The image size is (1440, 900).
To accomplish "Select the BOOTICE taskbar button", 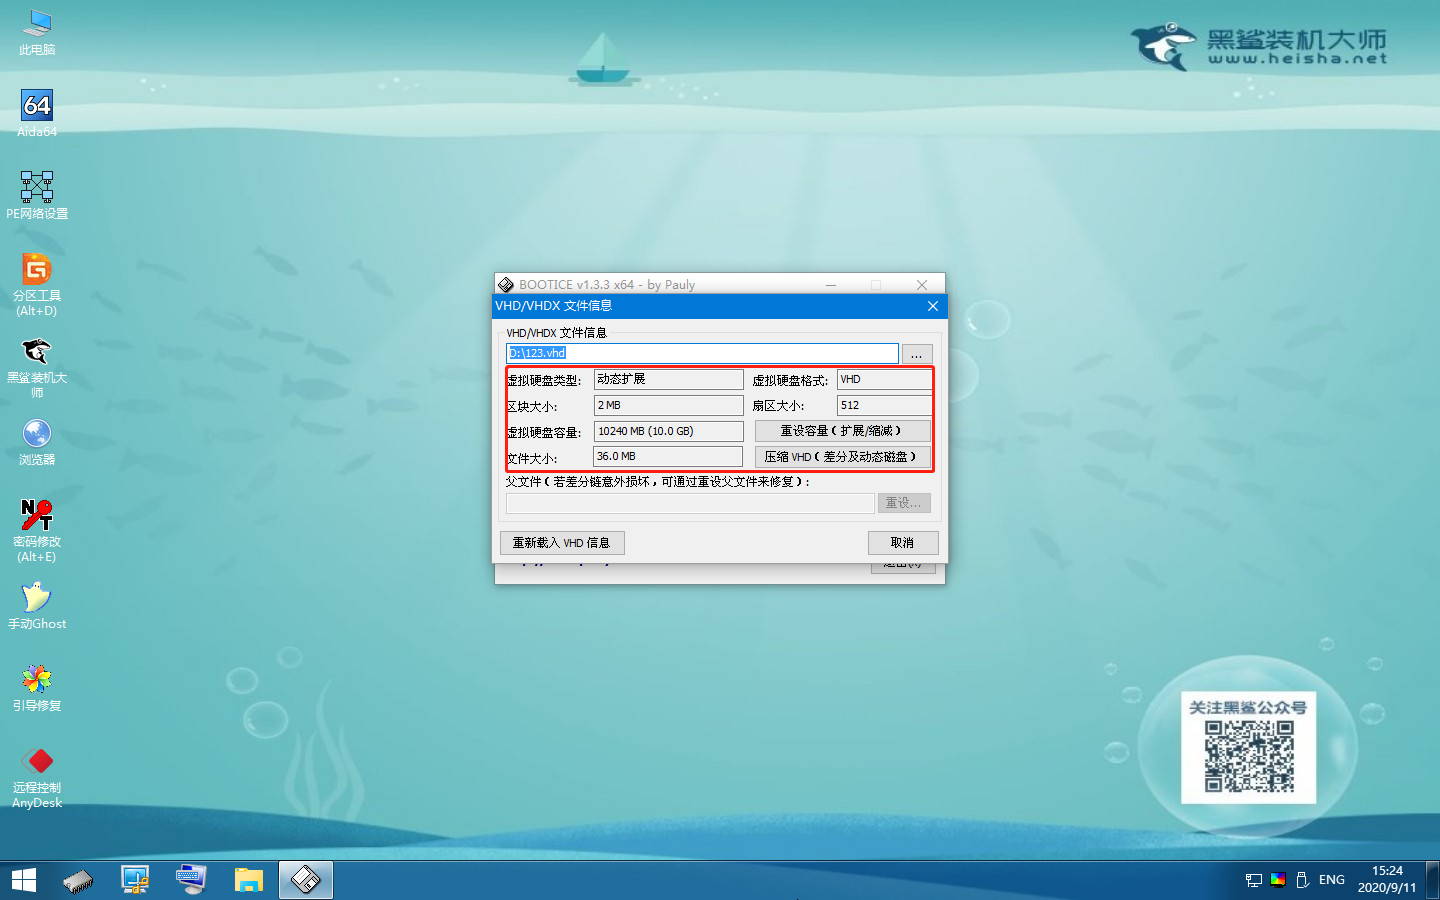I will [305, 880].
